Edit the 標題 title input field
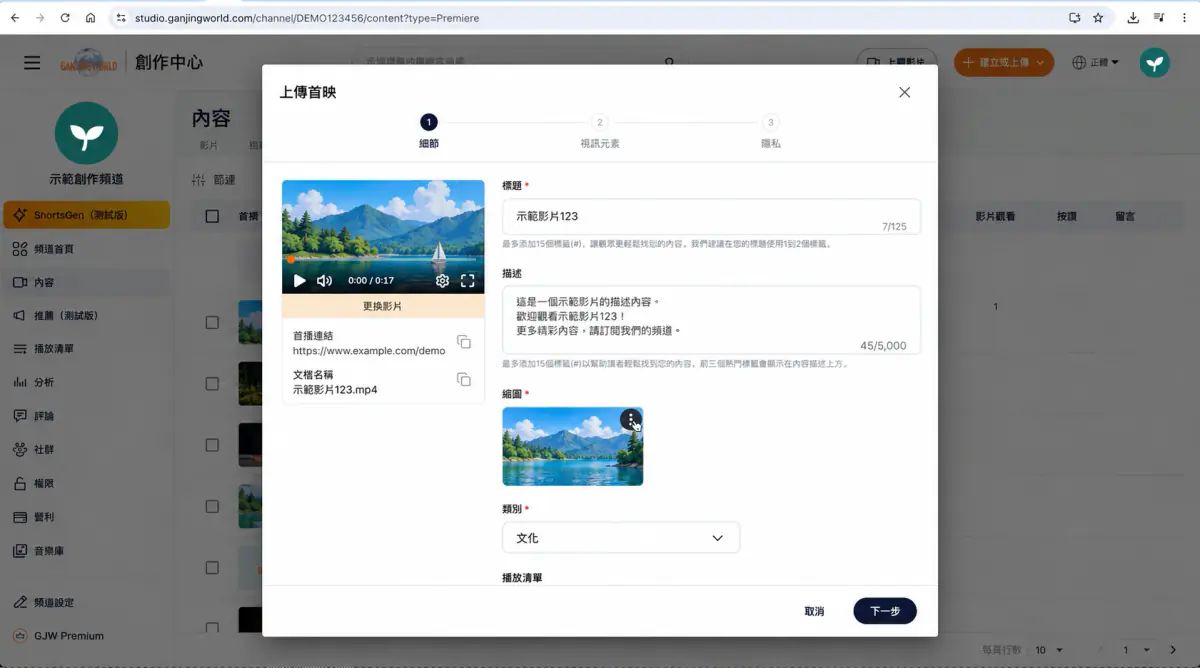The image size is (1200, 668). (x=711, y=216)
